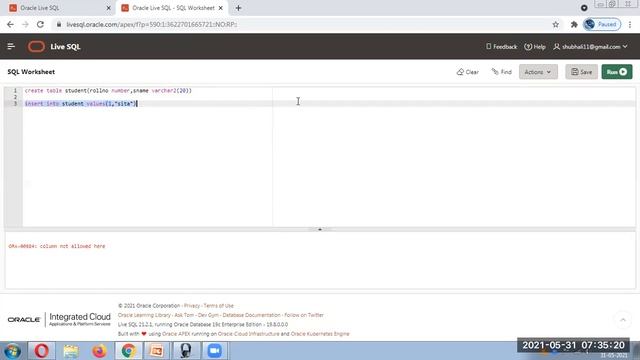Run the SQL statement

616,72
